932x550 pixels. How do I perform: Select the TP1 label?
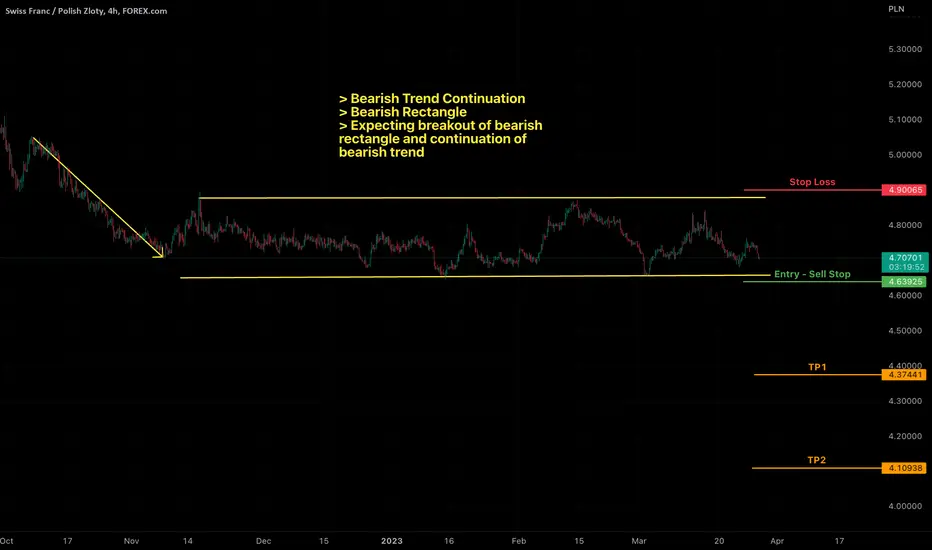pyautogui.click(x=817, y=367)
